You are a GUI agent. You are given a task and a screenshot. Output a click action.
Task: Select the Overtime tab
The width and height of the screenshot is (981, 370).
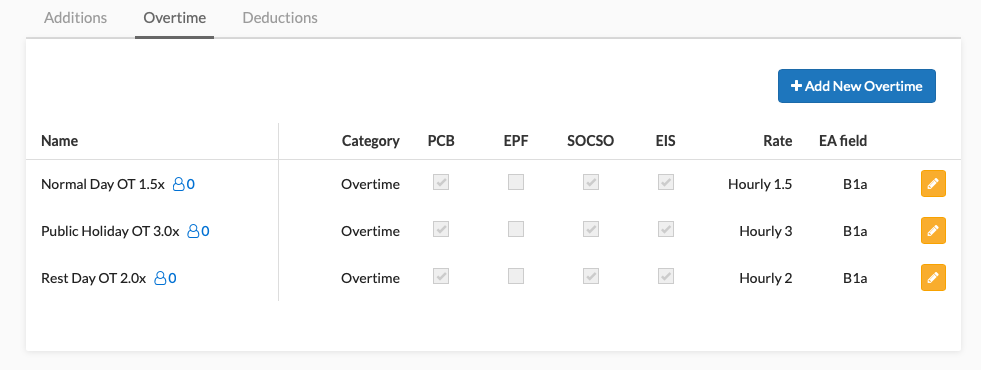[x=175, y=18]
